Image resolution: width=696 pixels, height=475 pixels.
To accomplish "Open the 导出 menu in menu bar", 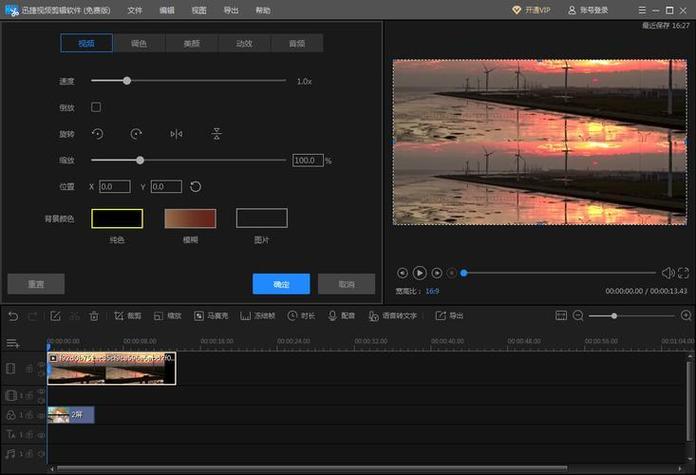I will (x=231, y=10).
